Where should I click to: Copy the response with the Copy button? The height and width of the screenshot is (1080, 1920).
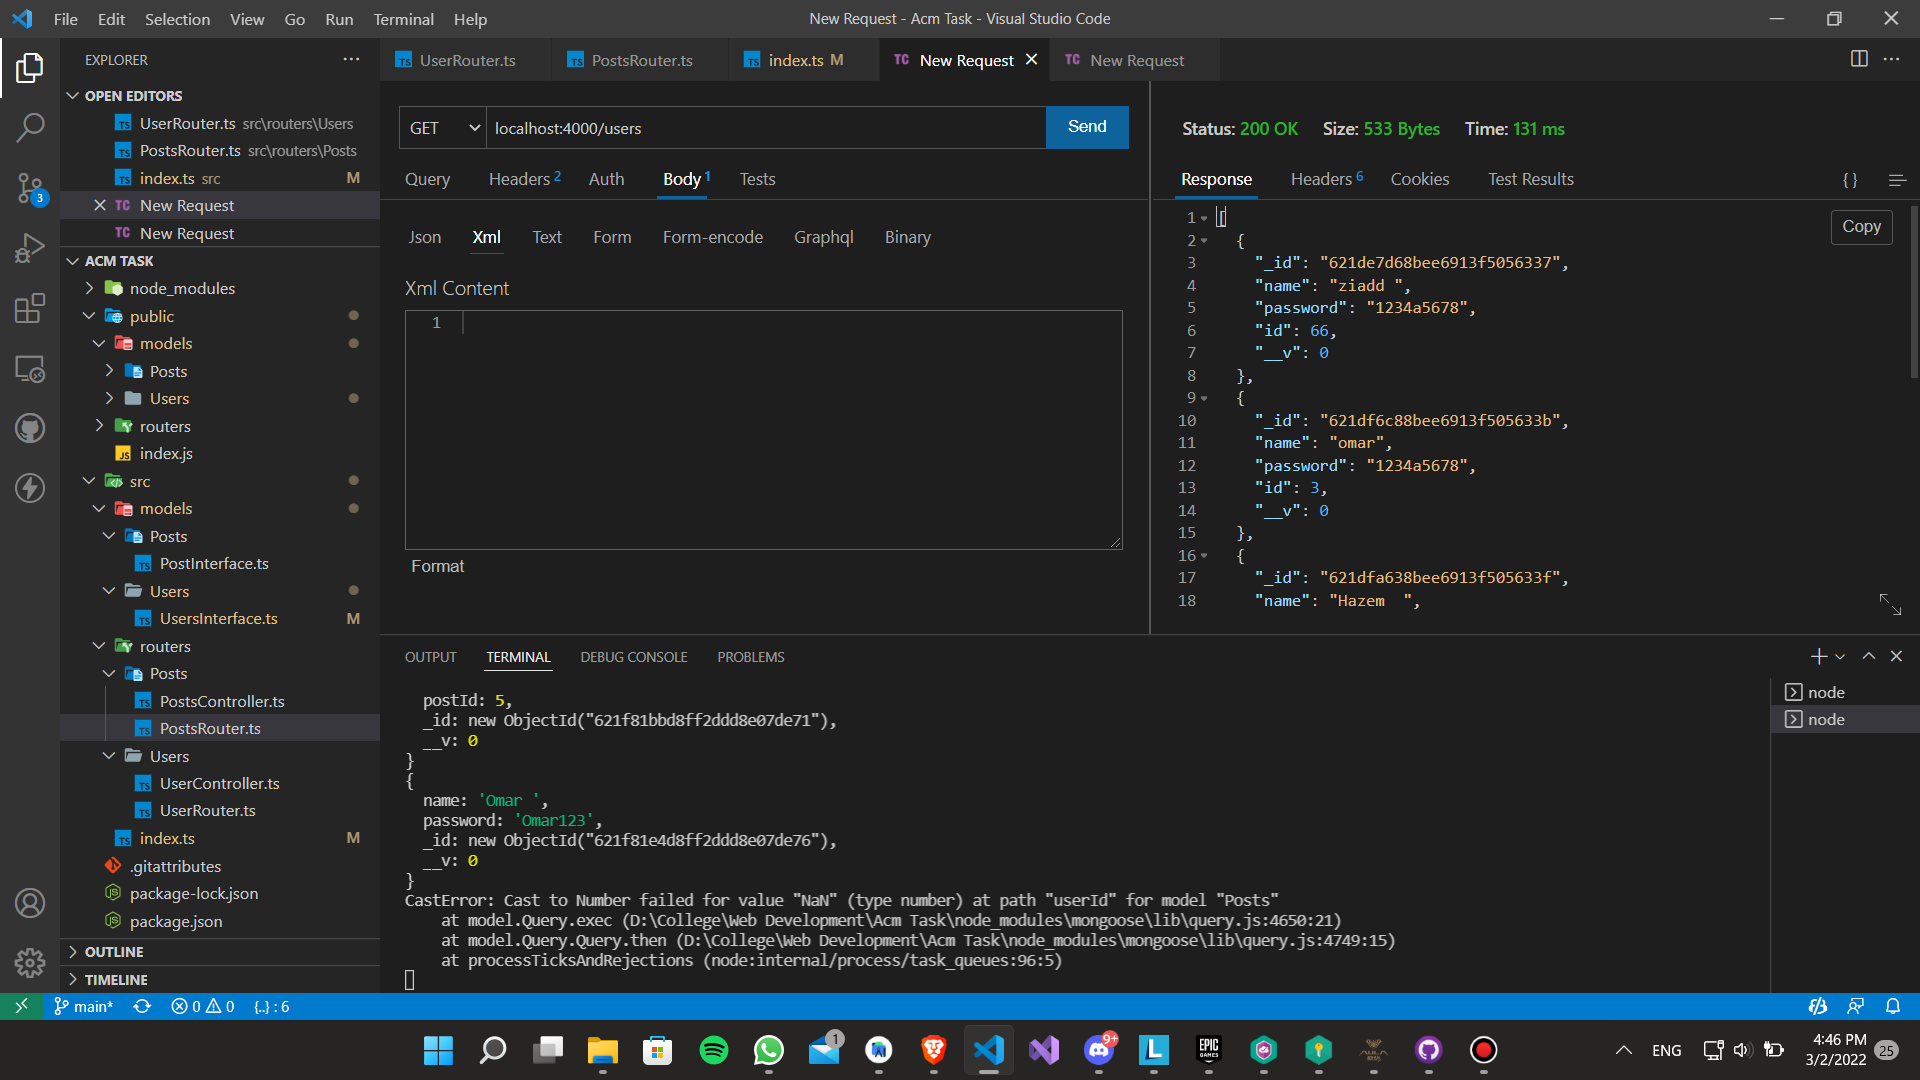pyautogui.click(x=1860, y=227)
